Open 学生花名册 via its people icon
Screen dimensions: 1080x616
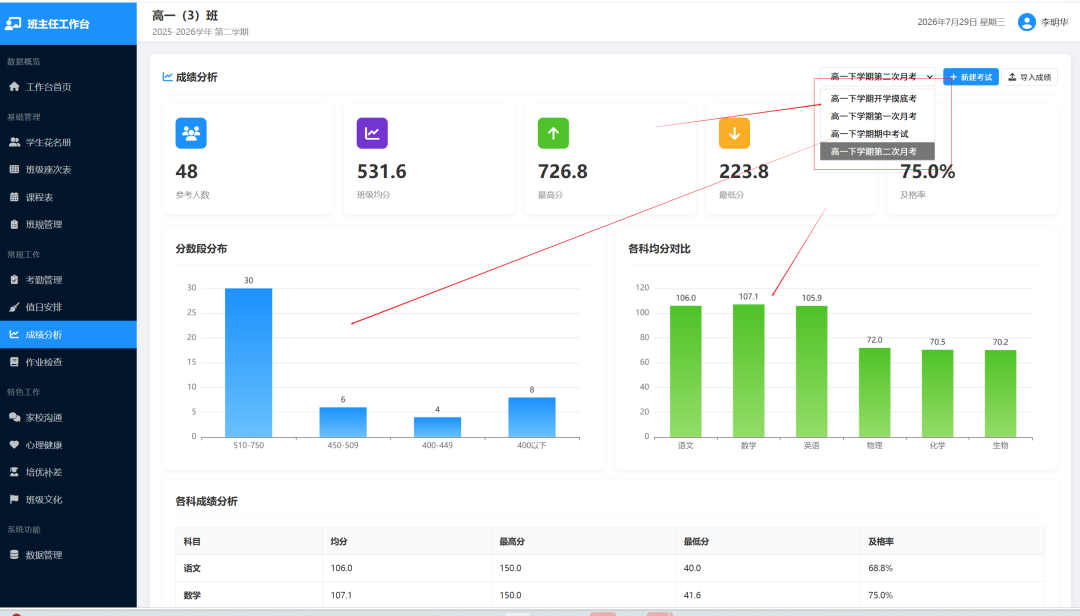[14, 142]
